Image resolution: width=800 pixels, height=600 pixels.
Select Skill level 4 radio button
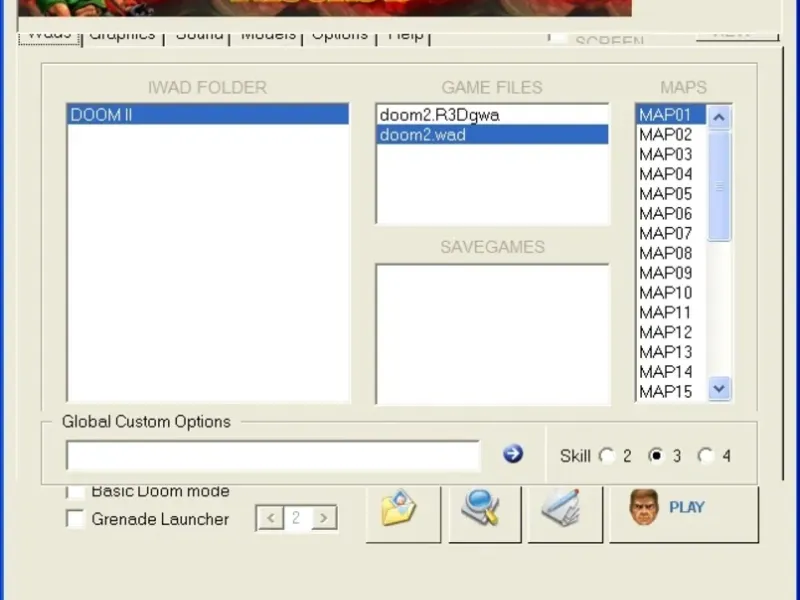(706, 455)
